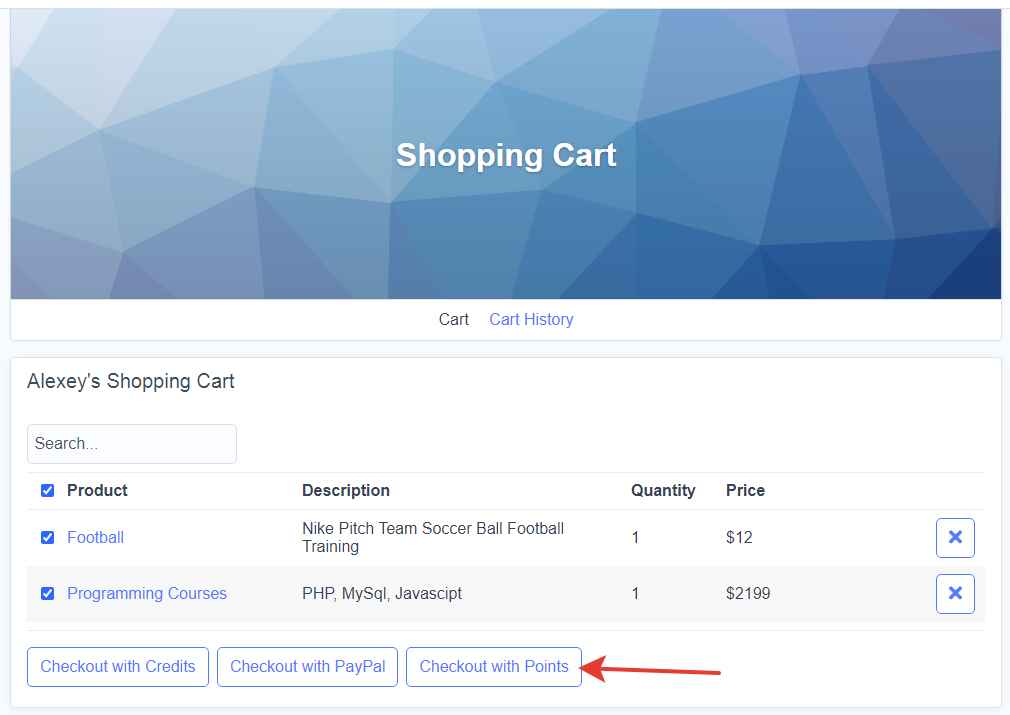Open the Football product link
This screenshot has height=715, width=1010.
pos(95,537)
